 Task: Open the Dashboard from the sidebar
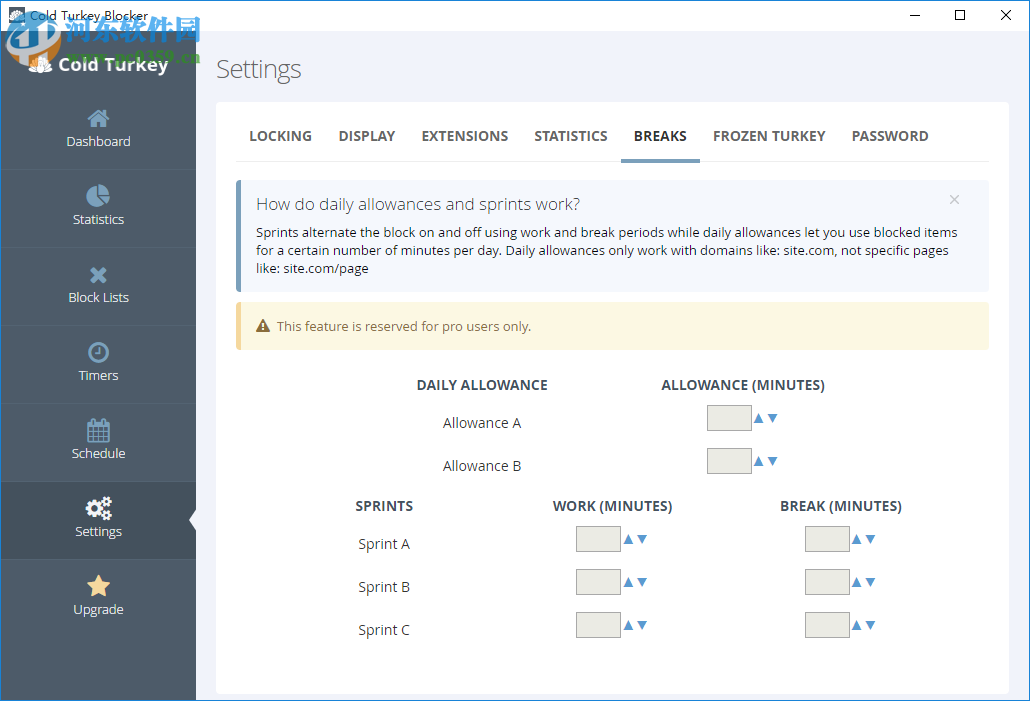[x=98, y=130]
